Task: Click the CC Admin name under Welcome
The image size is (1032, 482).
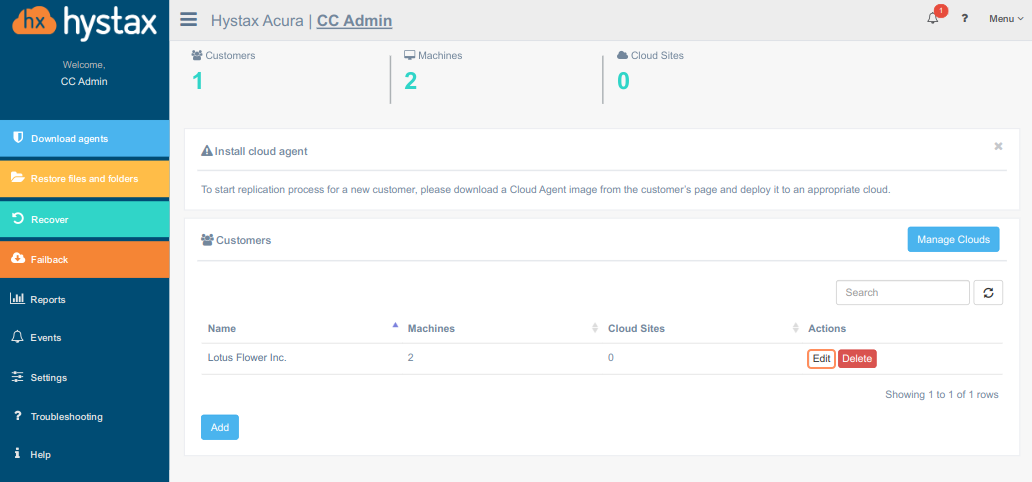Action: click(84, 82)
